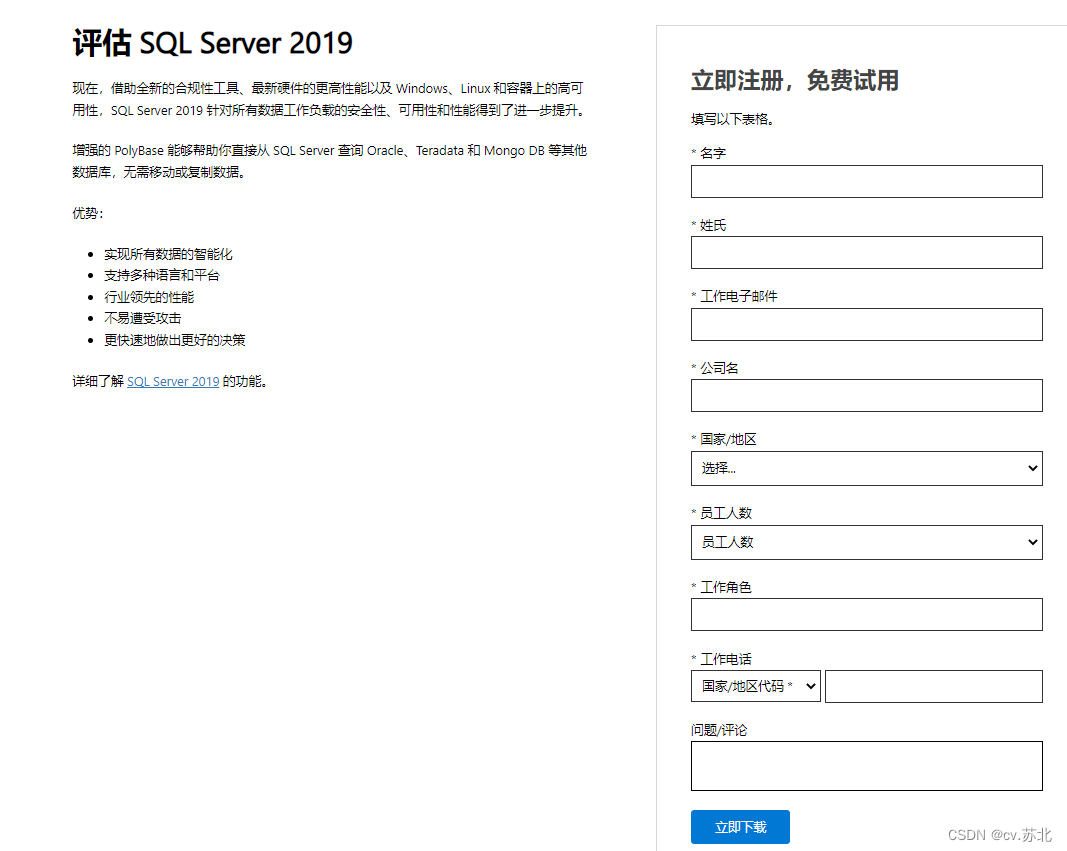1067x851 pixels.
Task: Click the 姓氏 last name input field
Action: tap(866, 252)
